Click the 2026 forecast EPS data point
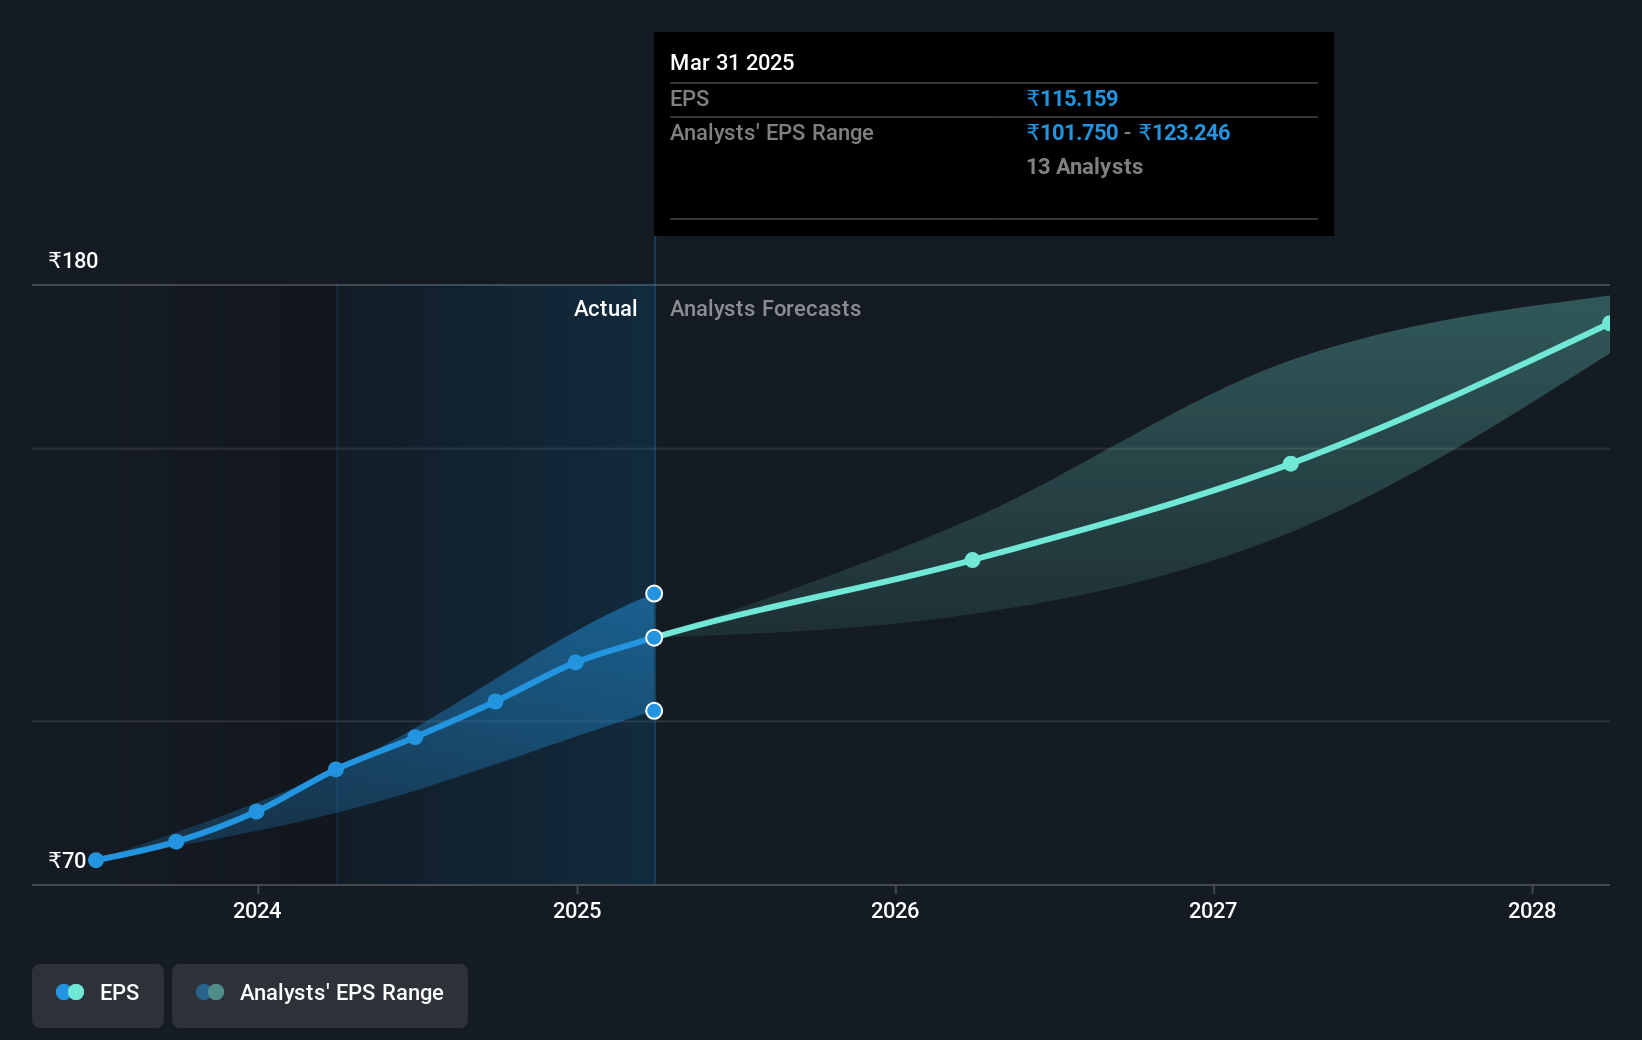 click(x=972, y=560)
